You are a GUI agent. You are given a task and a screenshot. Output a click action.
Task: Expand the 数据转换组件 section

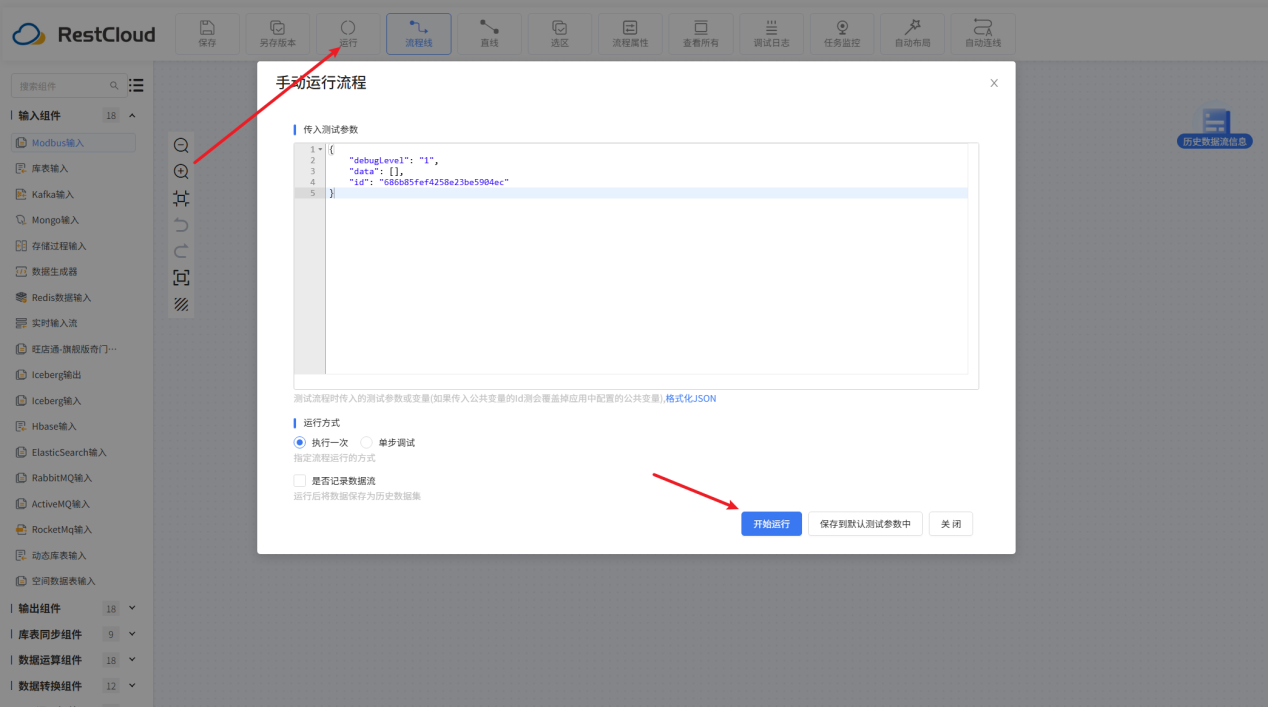(132, 686)
